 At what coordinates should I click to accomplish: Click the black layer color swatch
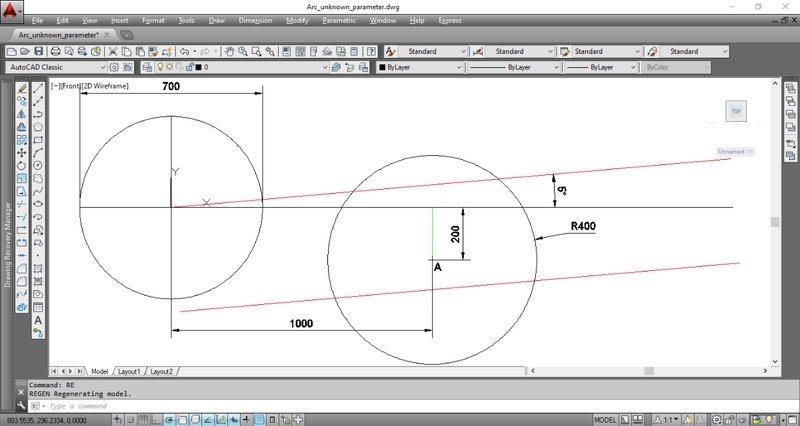(x=197, y=68)
